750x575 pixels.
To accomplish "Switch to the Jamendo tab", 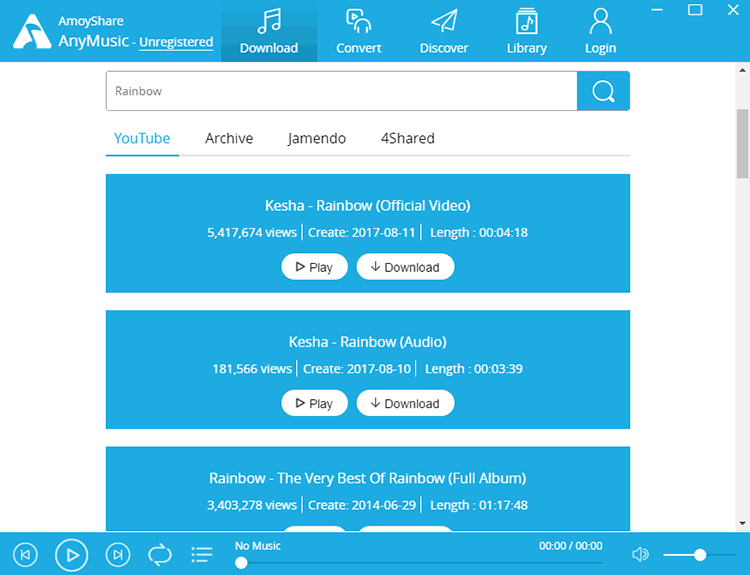I will [317, 138].
